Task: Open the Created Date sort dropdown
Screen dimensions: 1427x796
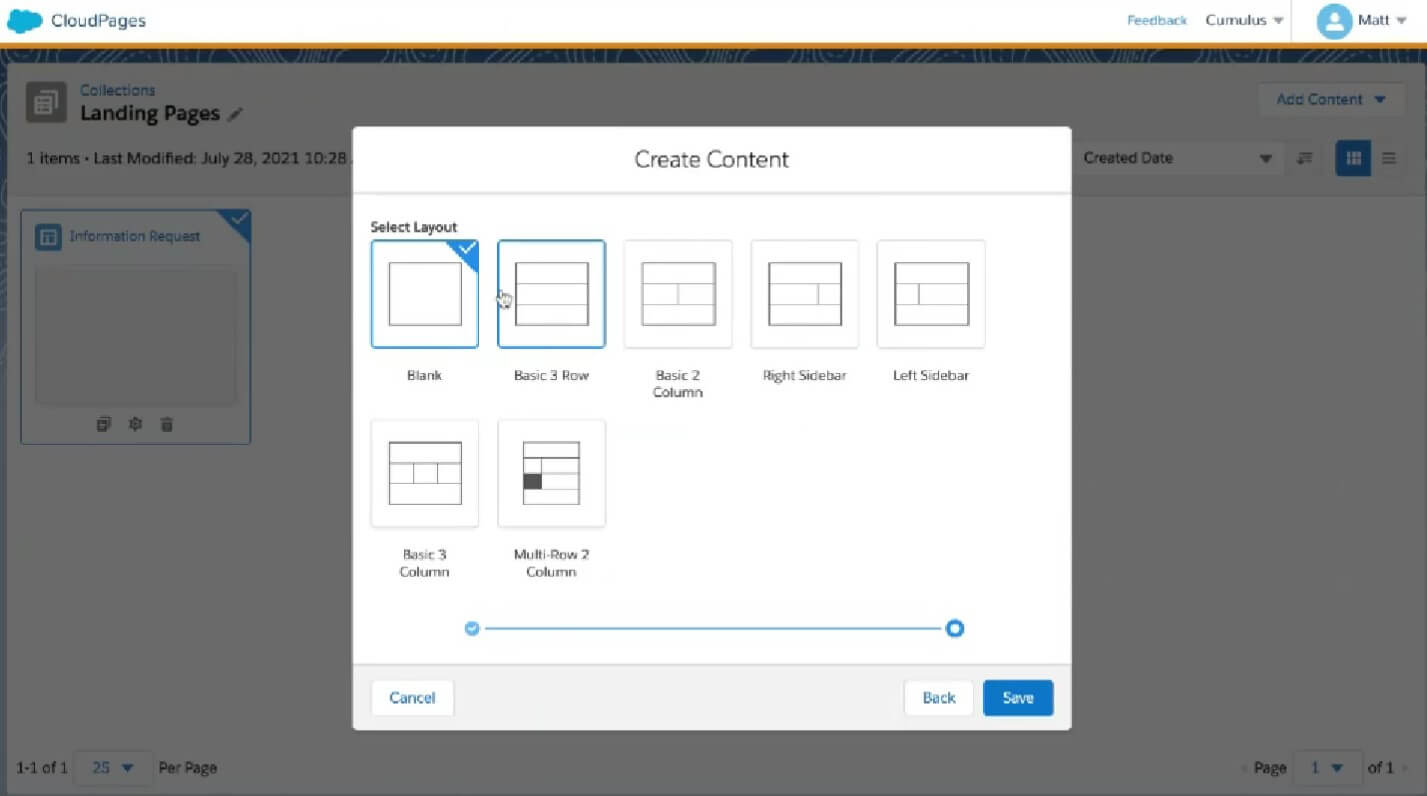Action: coord(1177,158)
